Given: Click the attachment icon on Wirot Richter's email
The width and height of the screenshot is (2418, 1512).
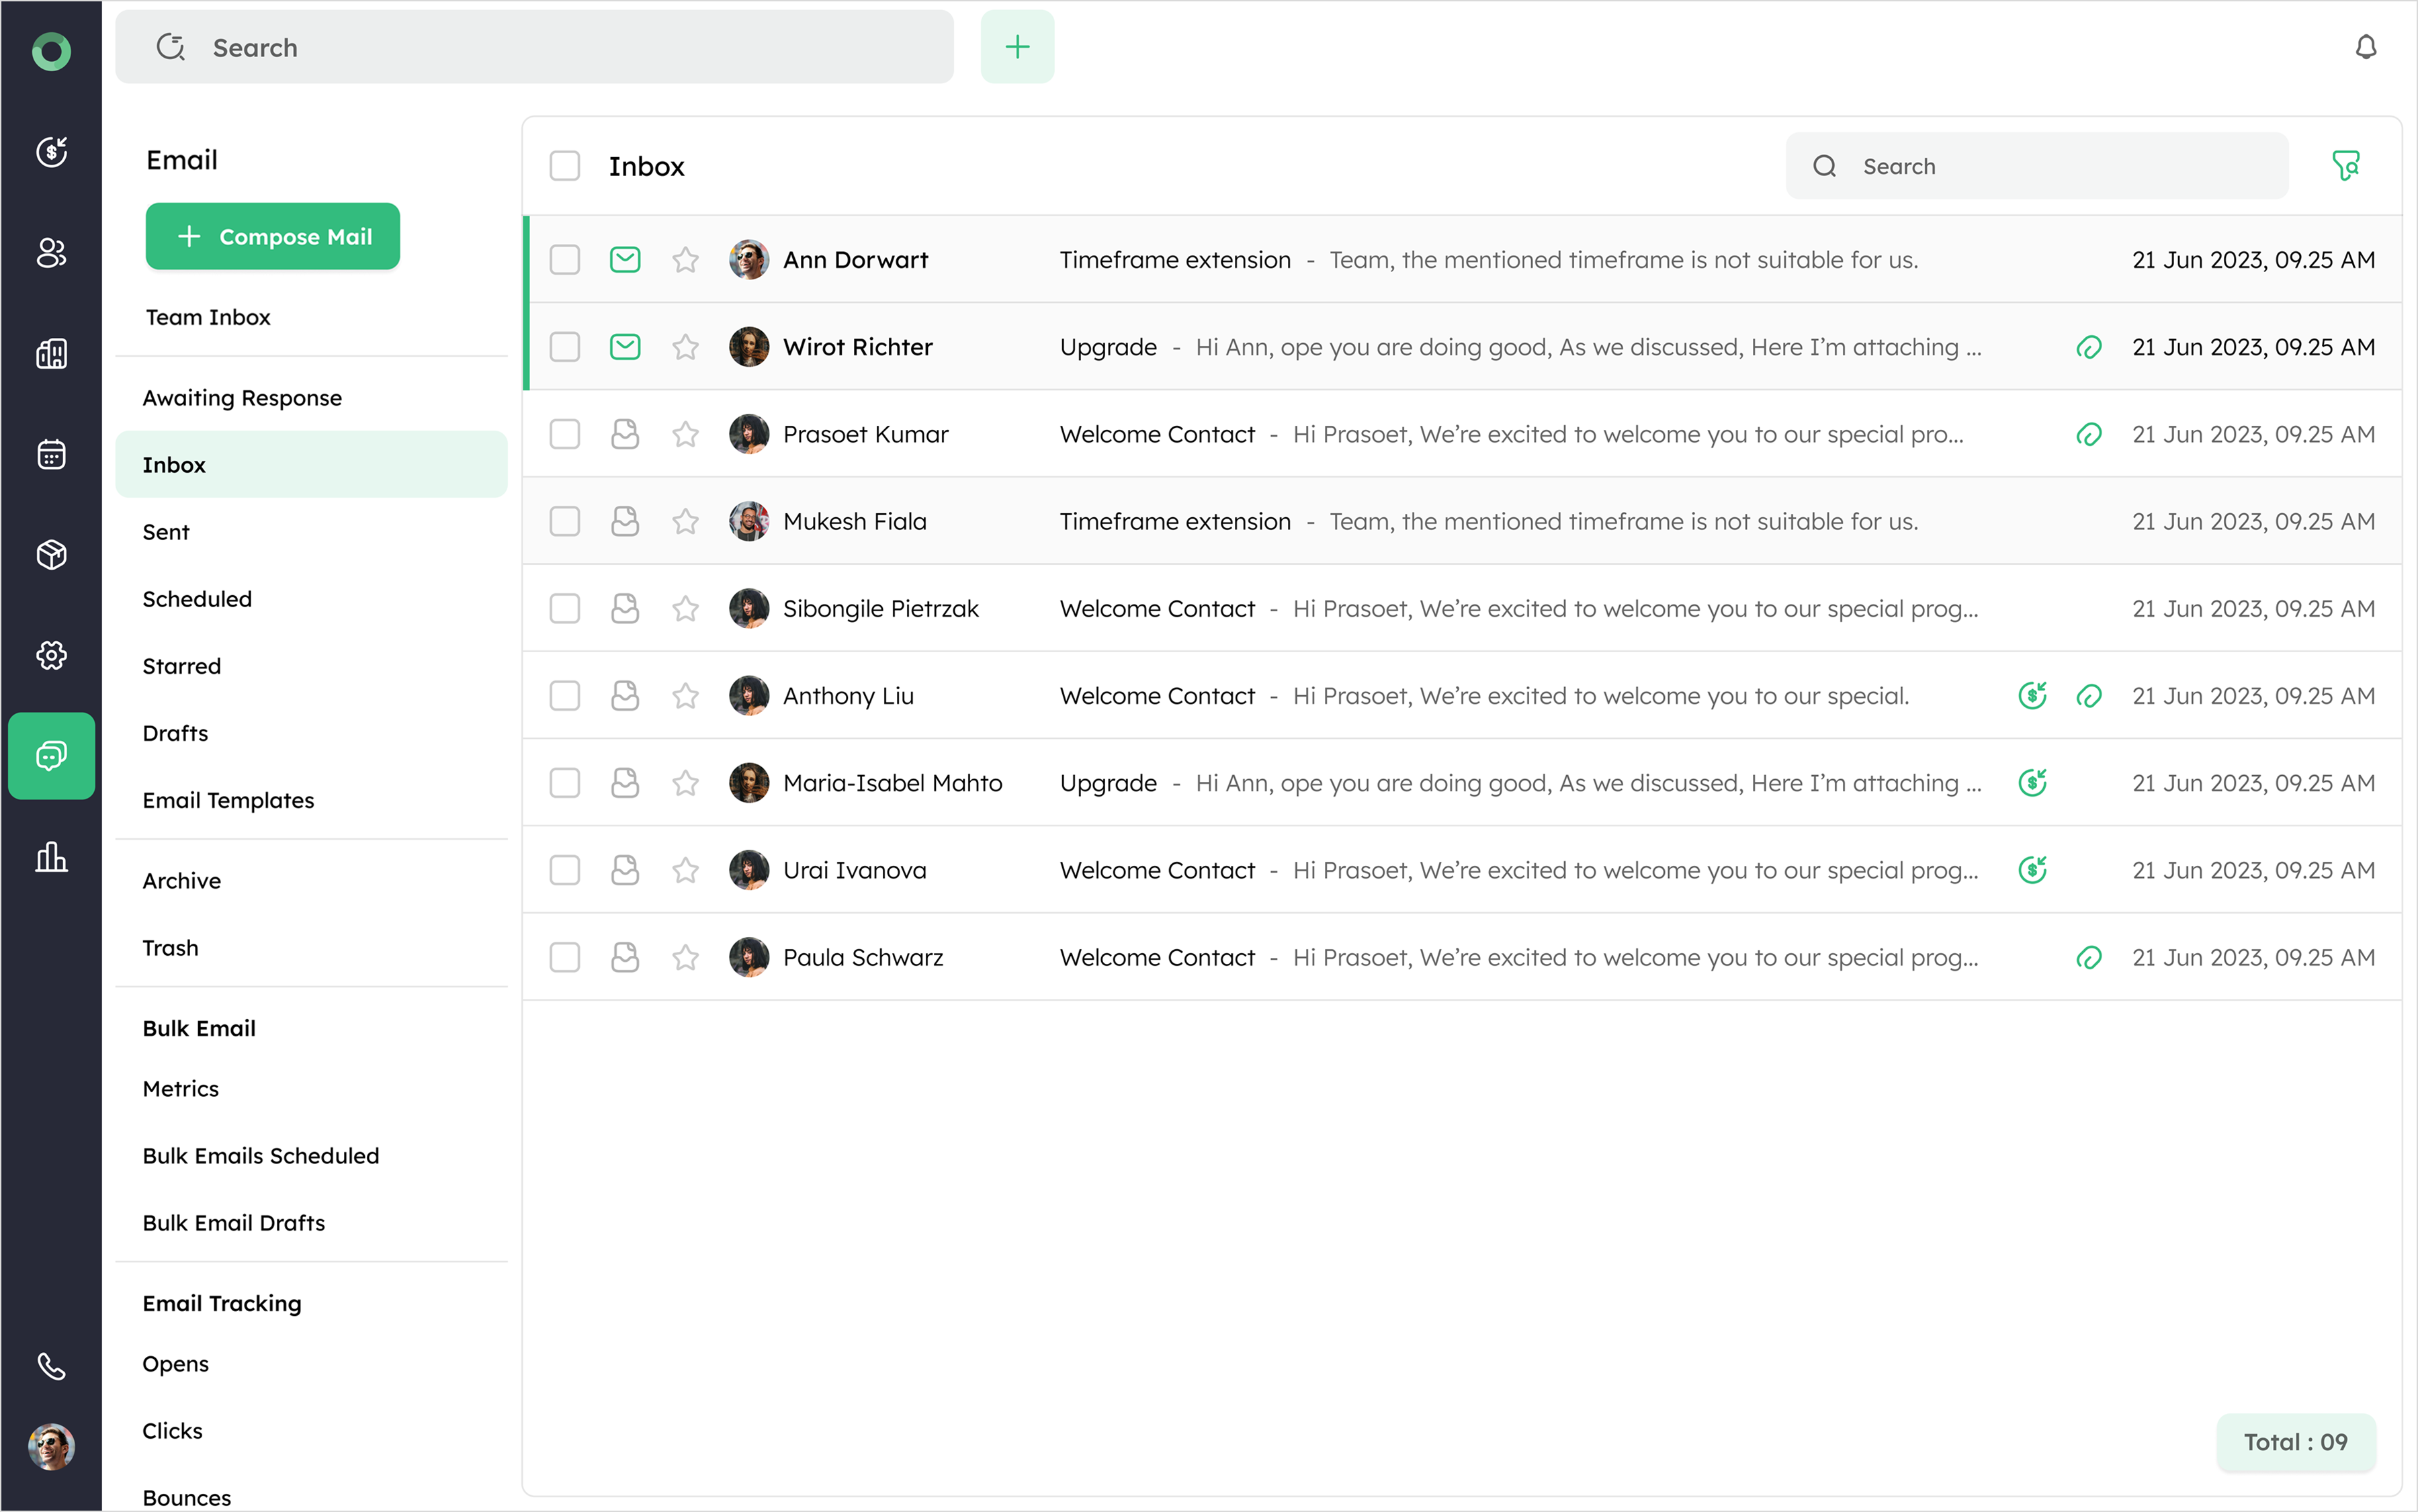Looking at the screenshot, I should tap(2088, 347).
